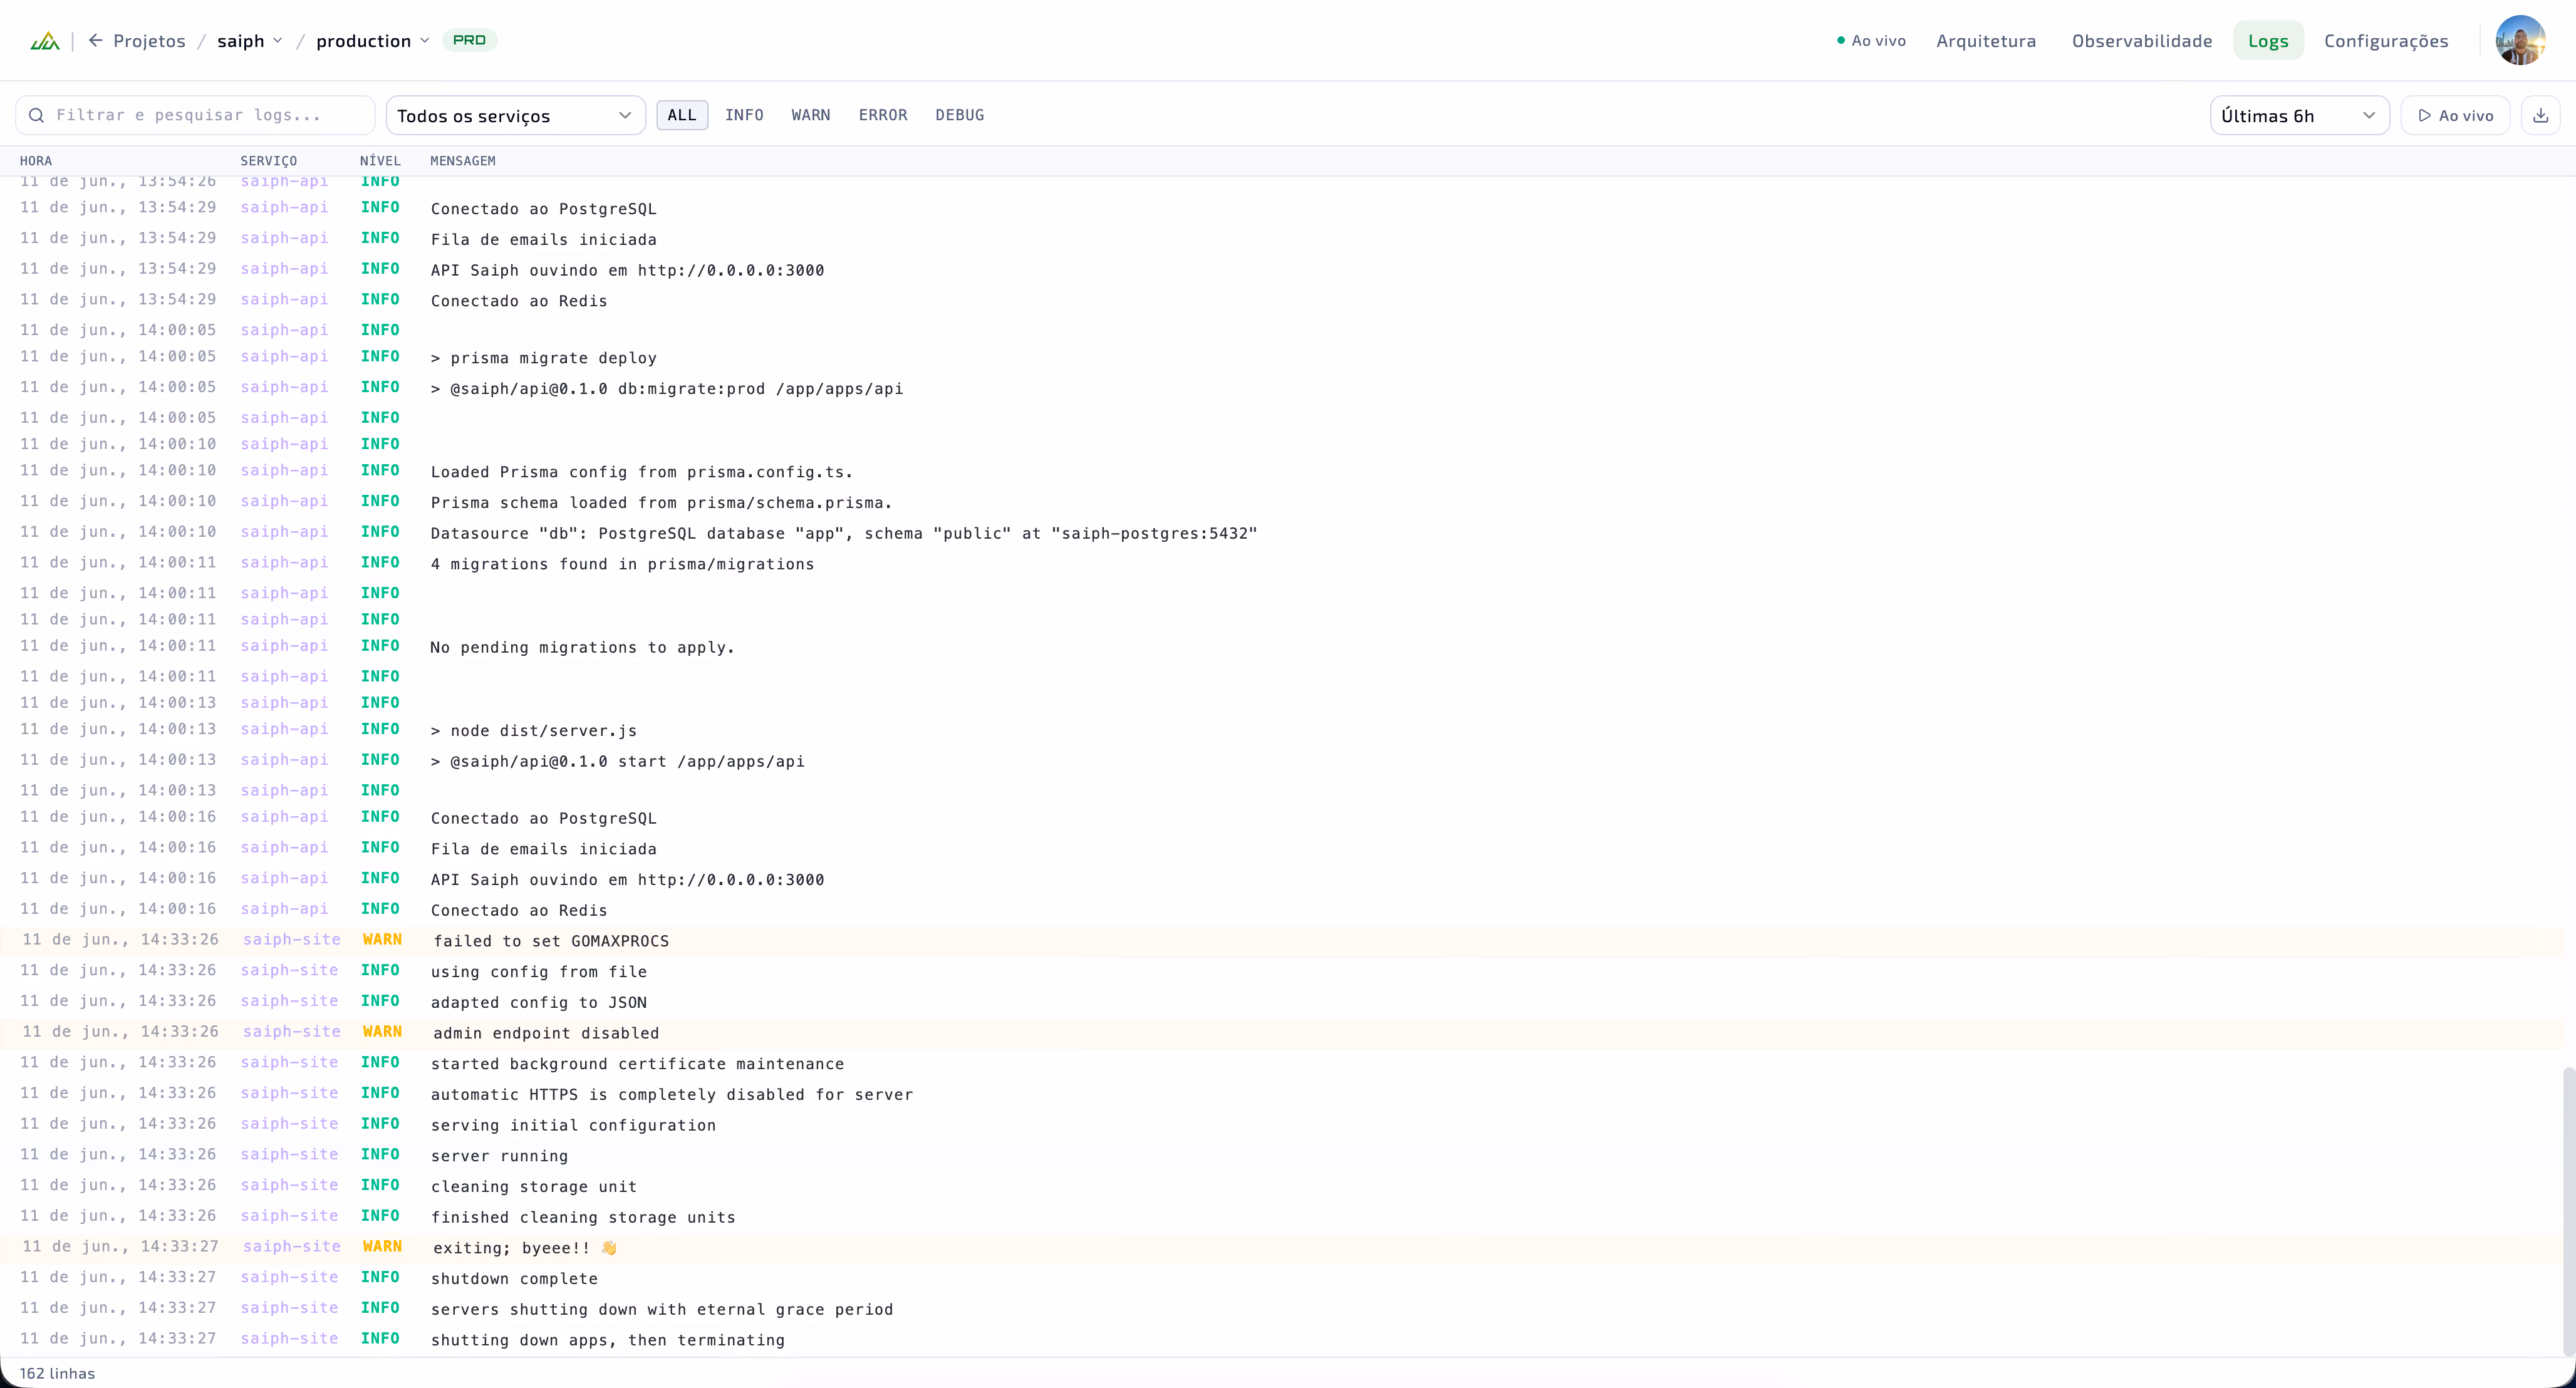Viewport: 2576px width, 1388px height.
Task: Click 'servers shutting down with eternal grace period' line
Action: click(x=662, y=1310)
